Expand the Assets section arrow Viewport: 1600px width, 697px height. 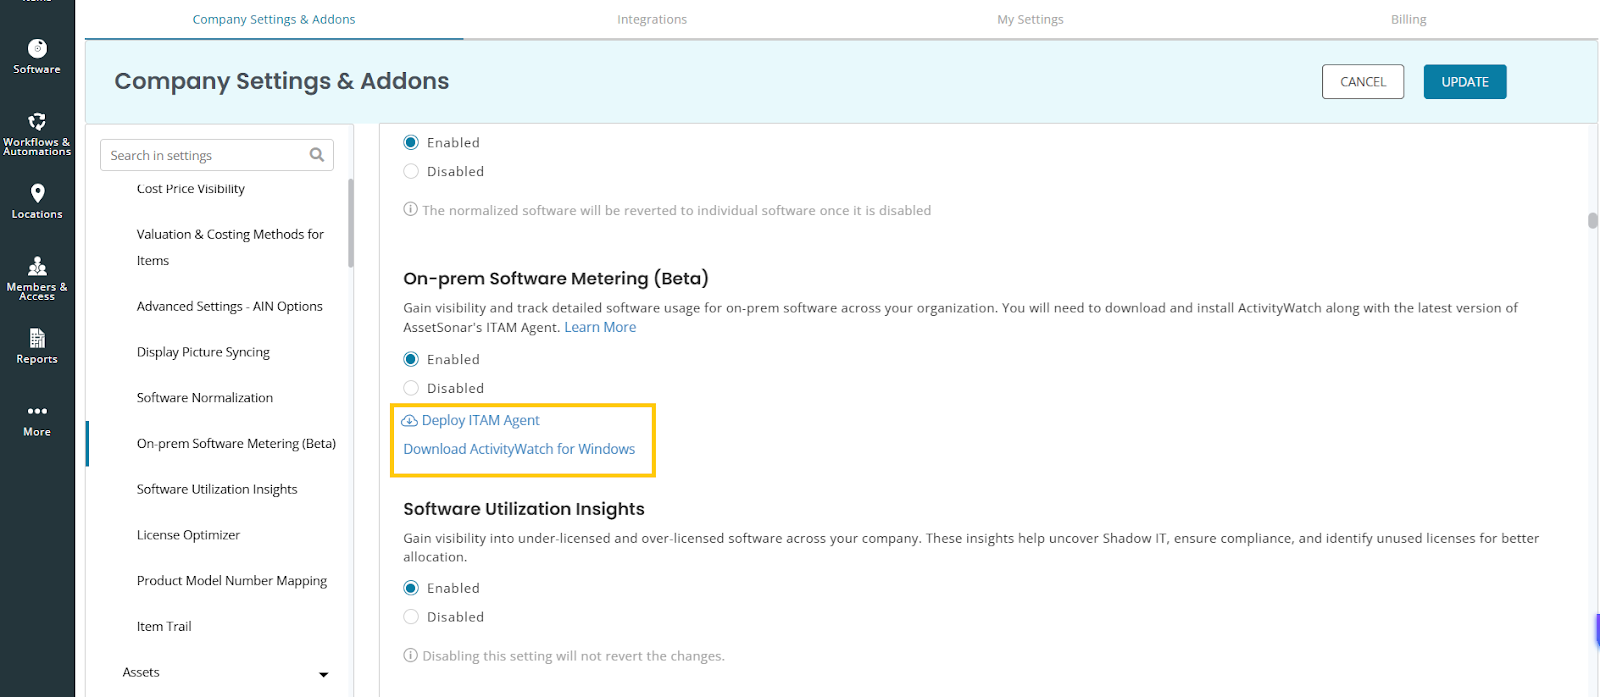point(323,674)
